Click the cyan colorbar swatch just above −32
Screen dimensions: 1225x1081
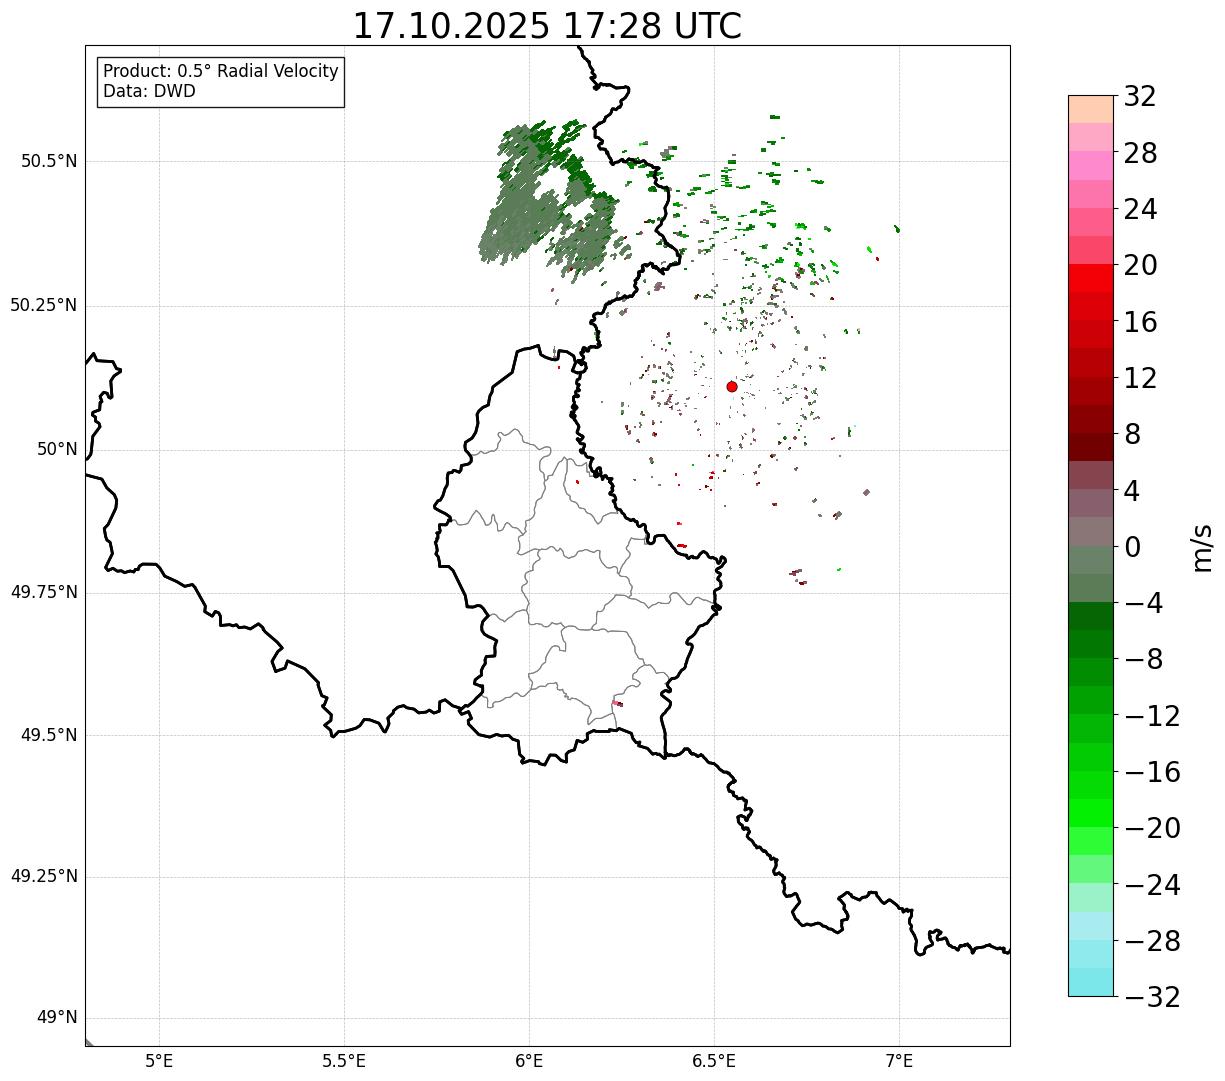pos(1091,982)
